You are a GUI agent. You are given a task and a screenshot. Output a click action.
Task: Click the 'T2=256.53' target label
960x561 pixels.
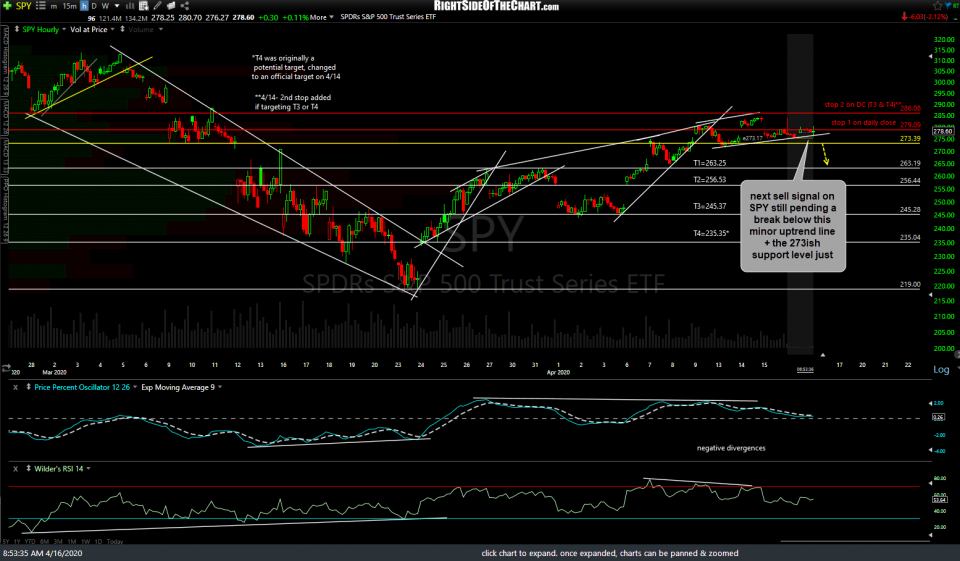[x=709, y=180]
